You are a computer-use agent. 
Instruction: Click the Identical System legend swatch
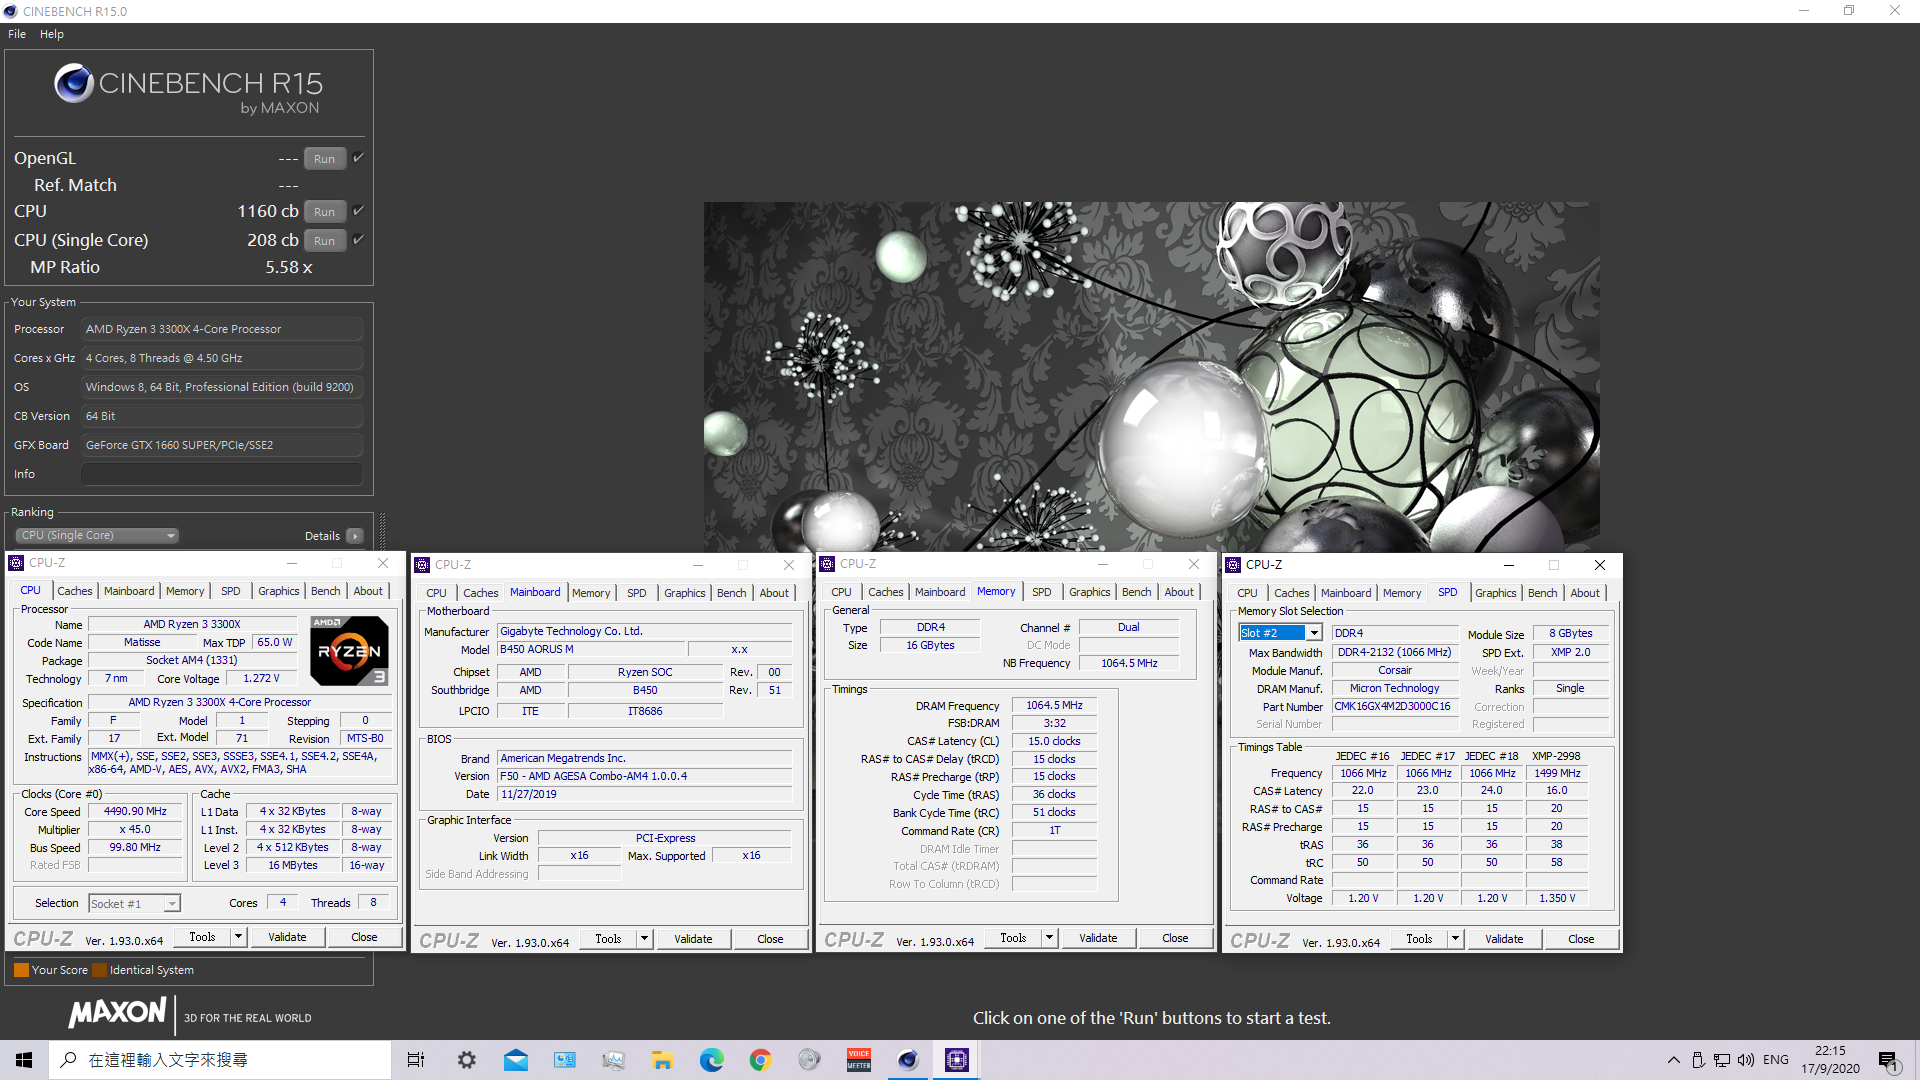99,970
